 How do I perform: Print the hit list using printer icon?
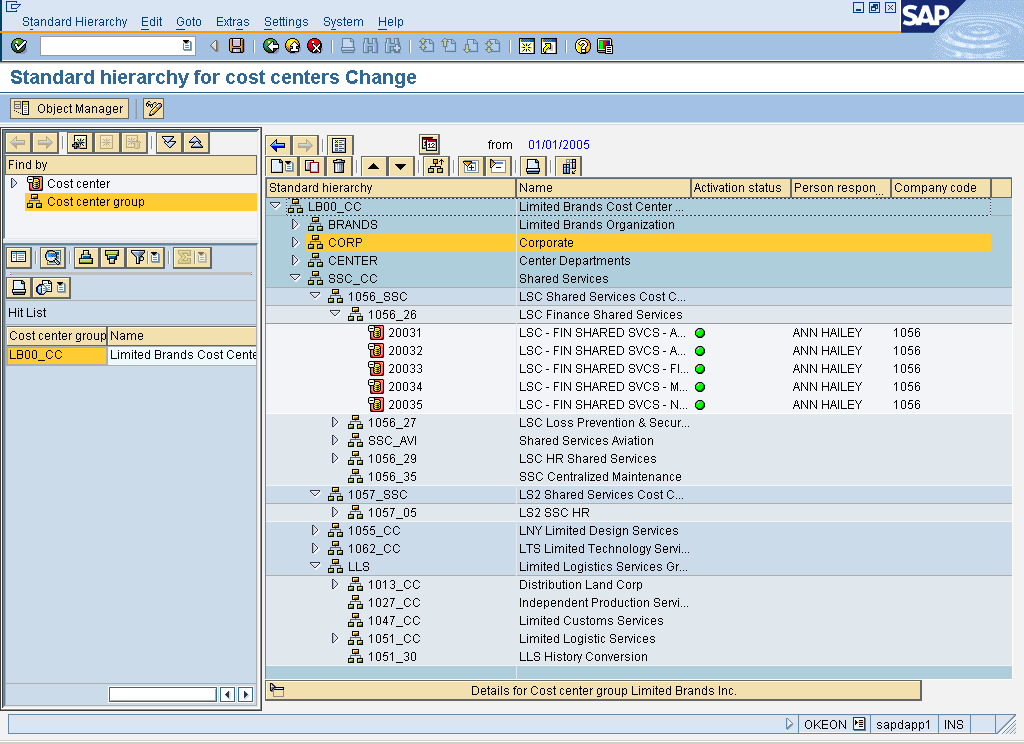19,287
